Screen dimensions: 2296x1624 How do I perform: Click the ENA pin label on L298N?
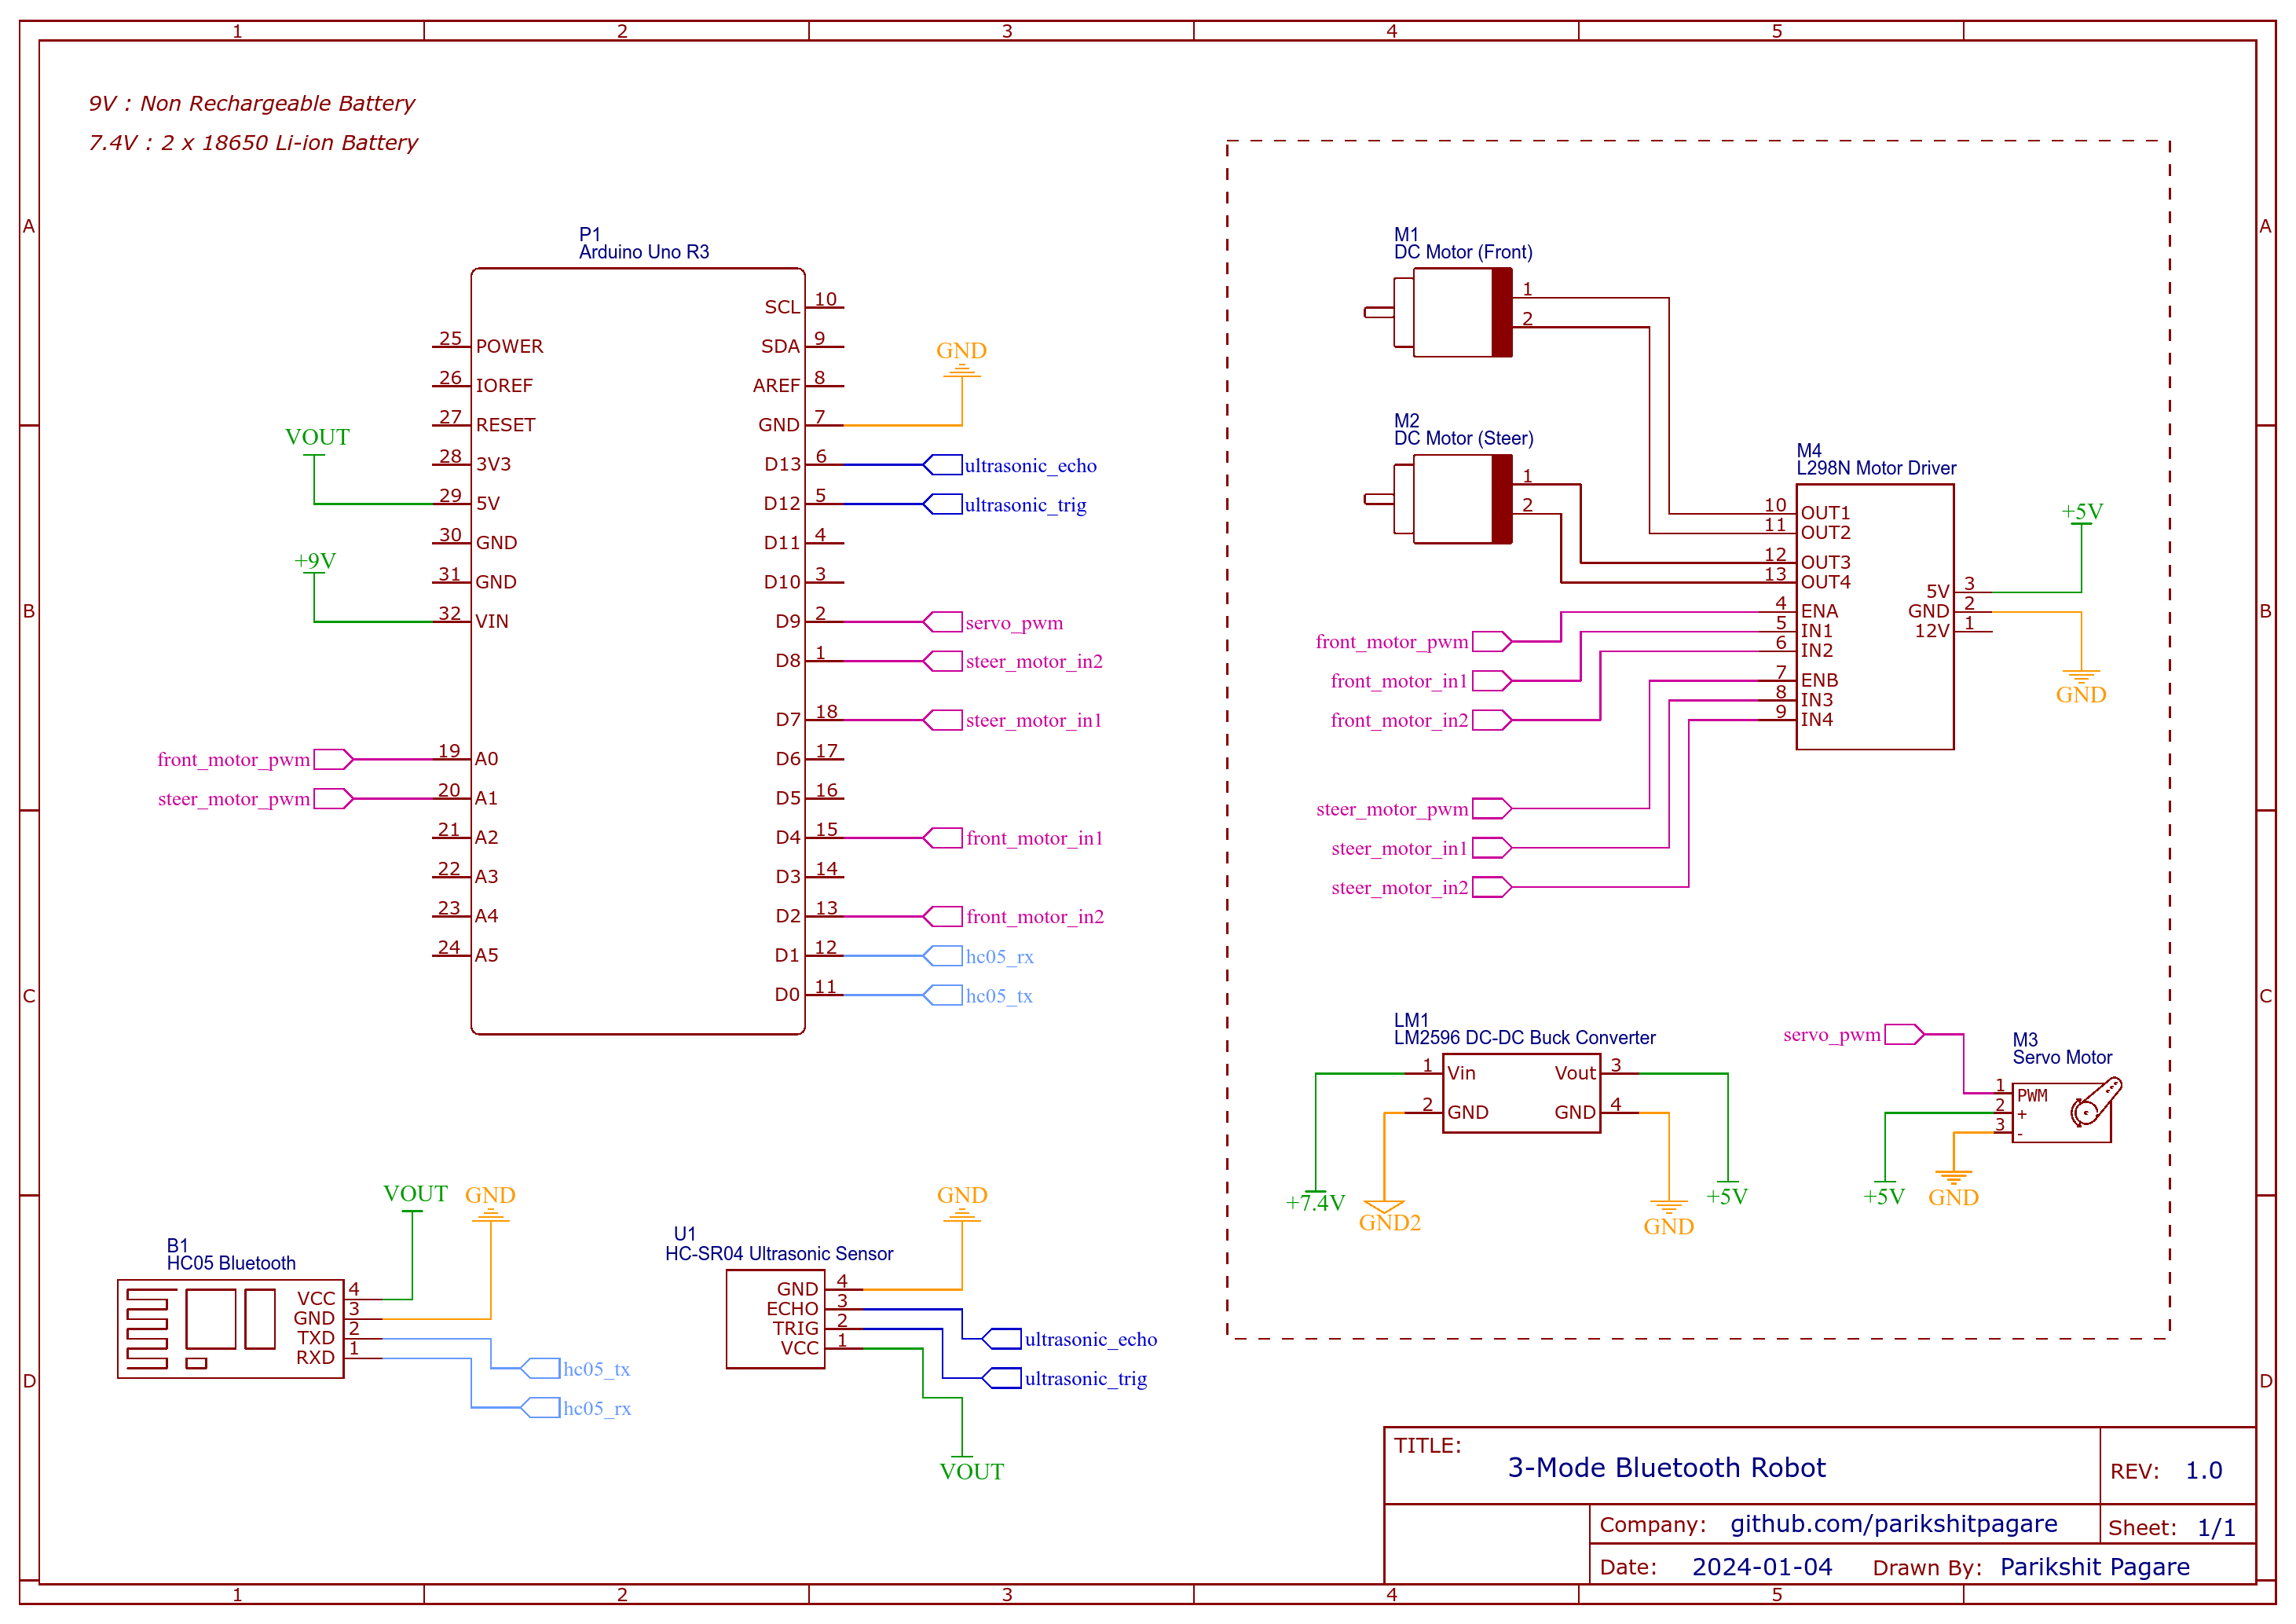(x=1819, y=611)
